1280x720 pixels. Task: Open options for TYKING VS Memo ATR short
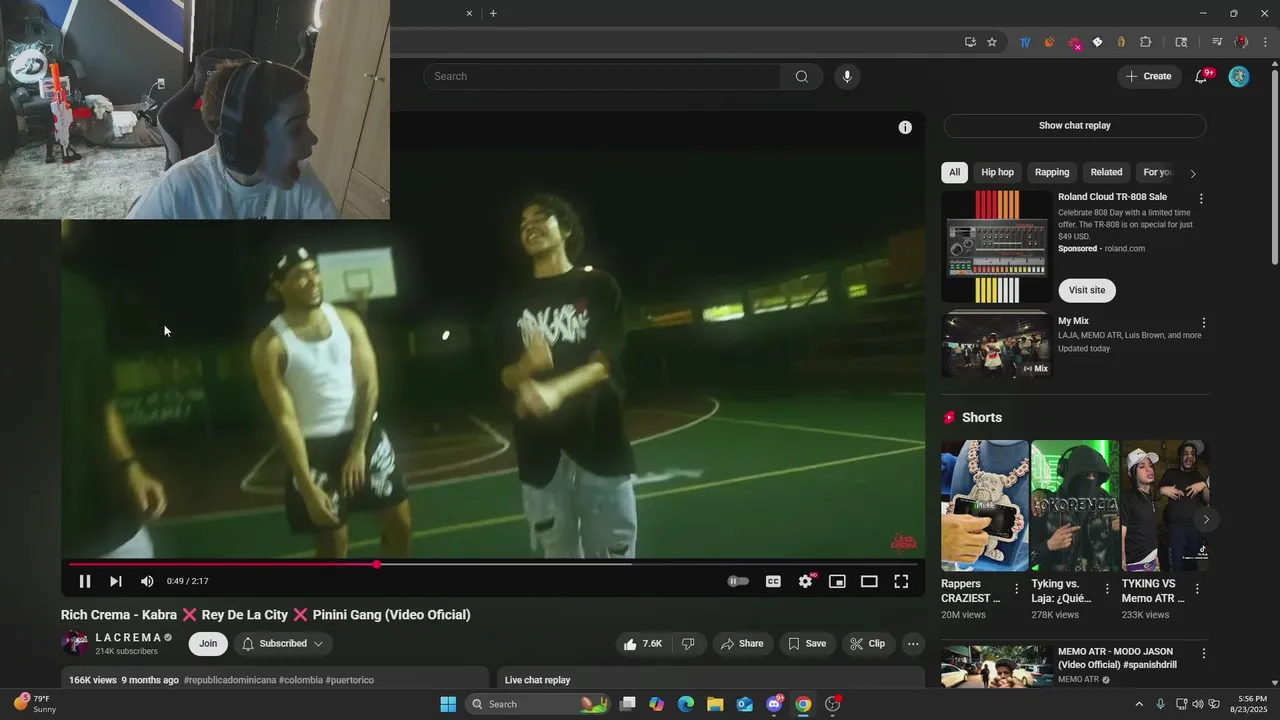point(1197,589)
